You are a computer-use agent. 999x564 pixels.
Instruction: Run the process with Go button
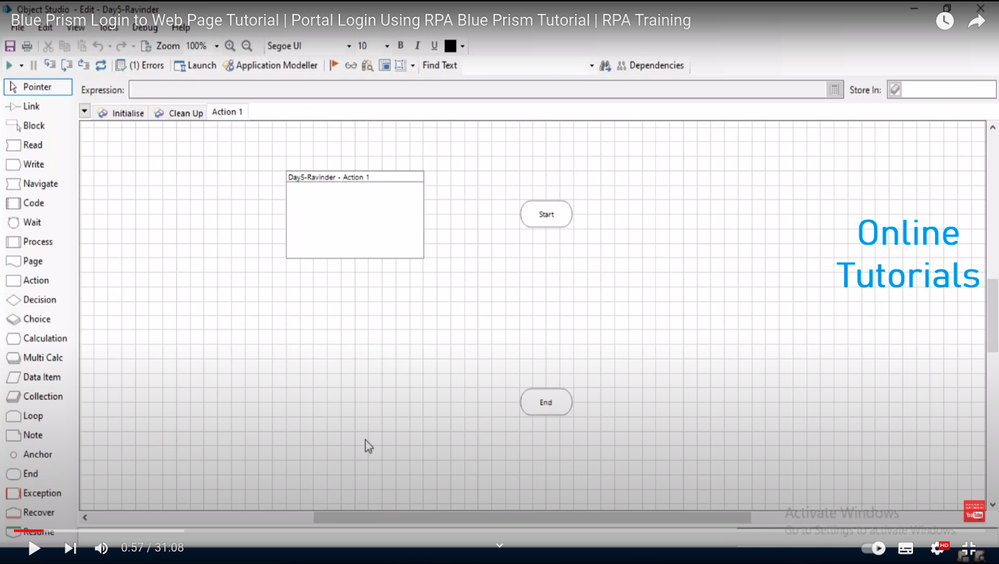click(x=9, y=65)
